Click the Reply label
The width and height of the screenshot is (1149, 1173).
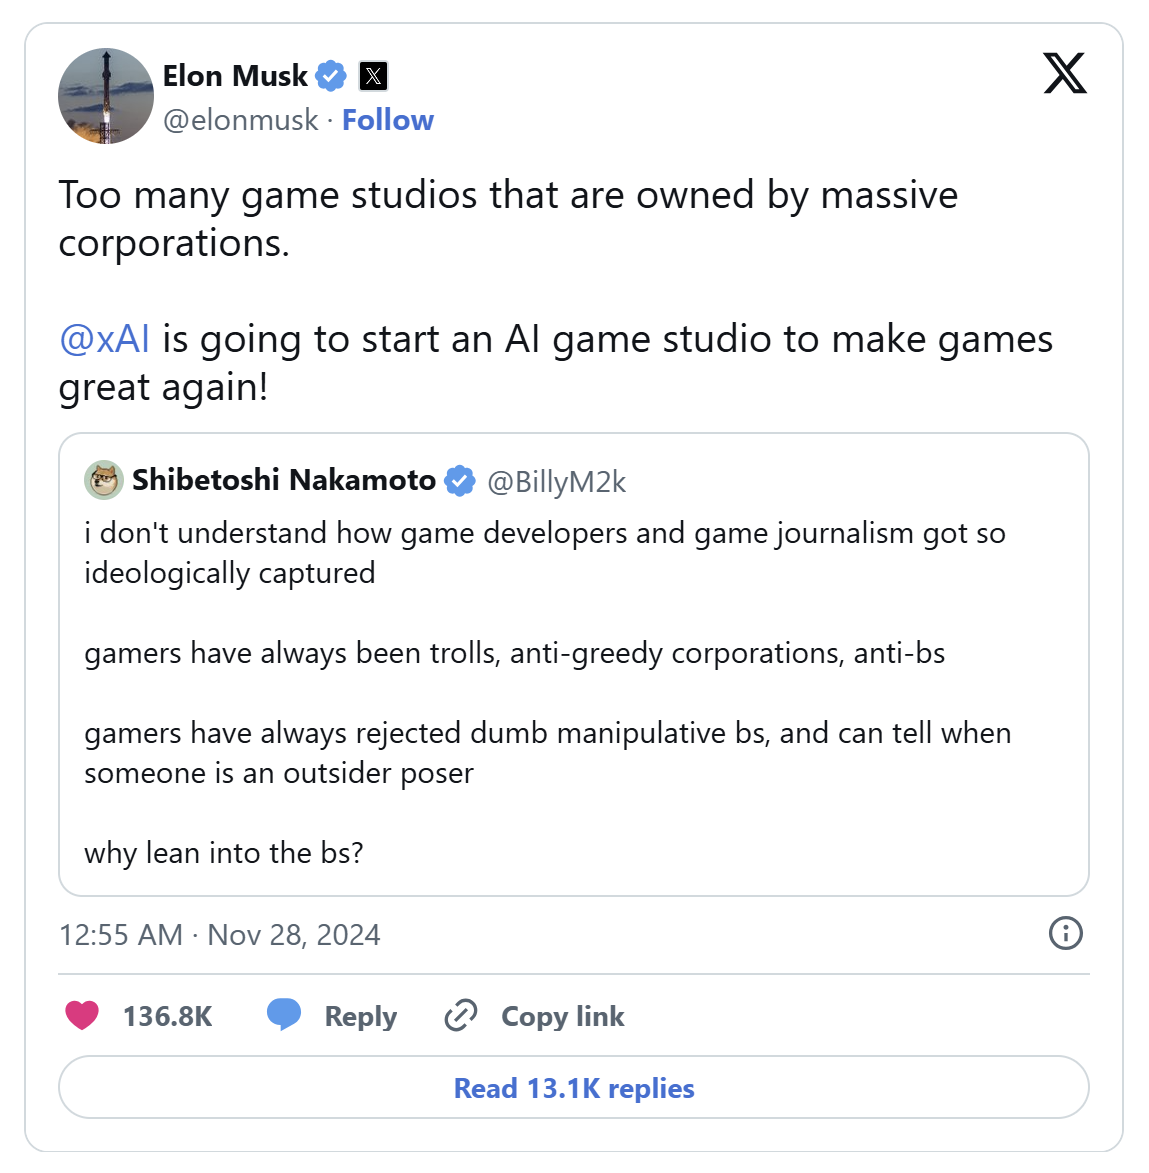coord(358,1015)
